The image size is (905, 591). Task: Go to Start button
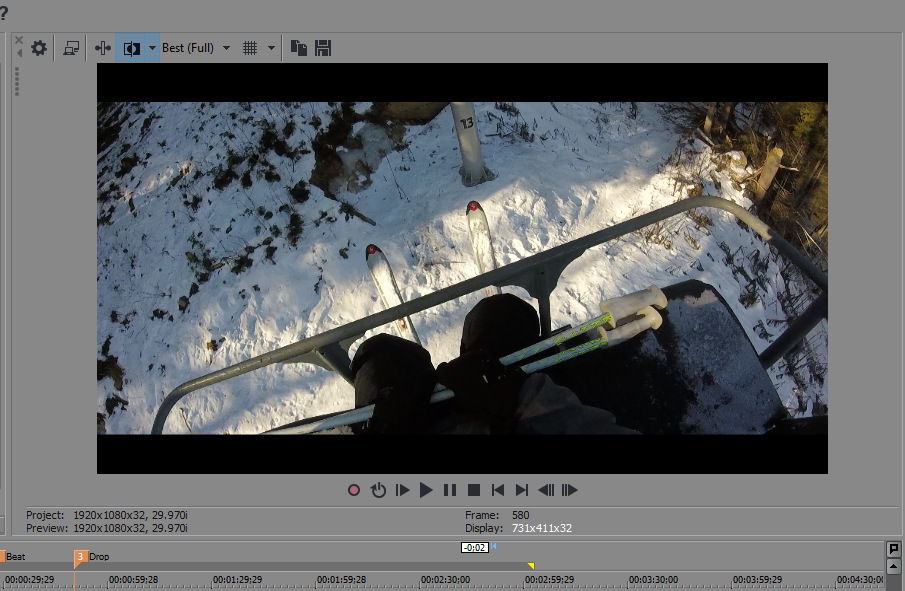[498, 490]
